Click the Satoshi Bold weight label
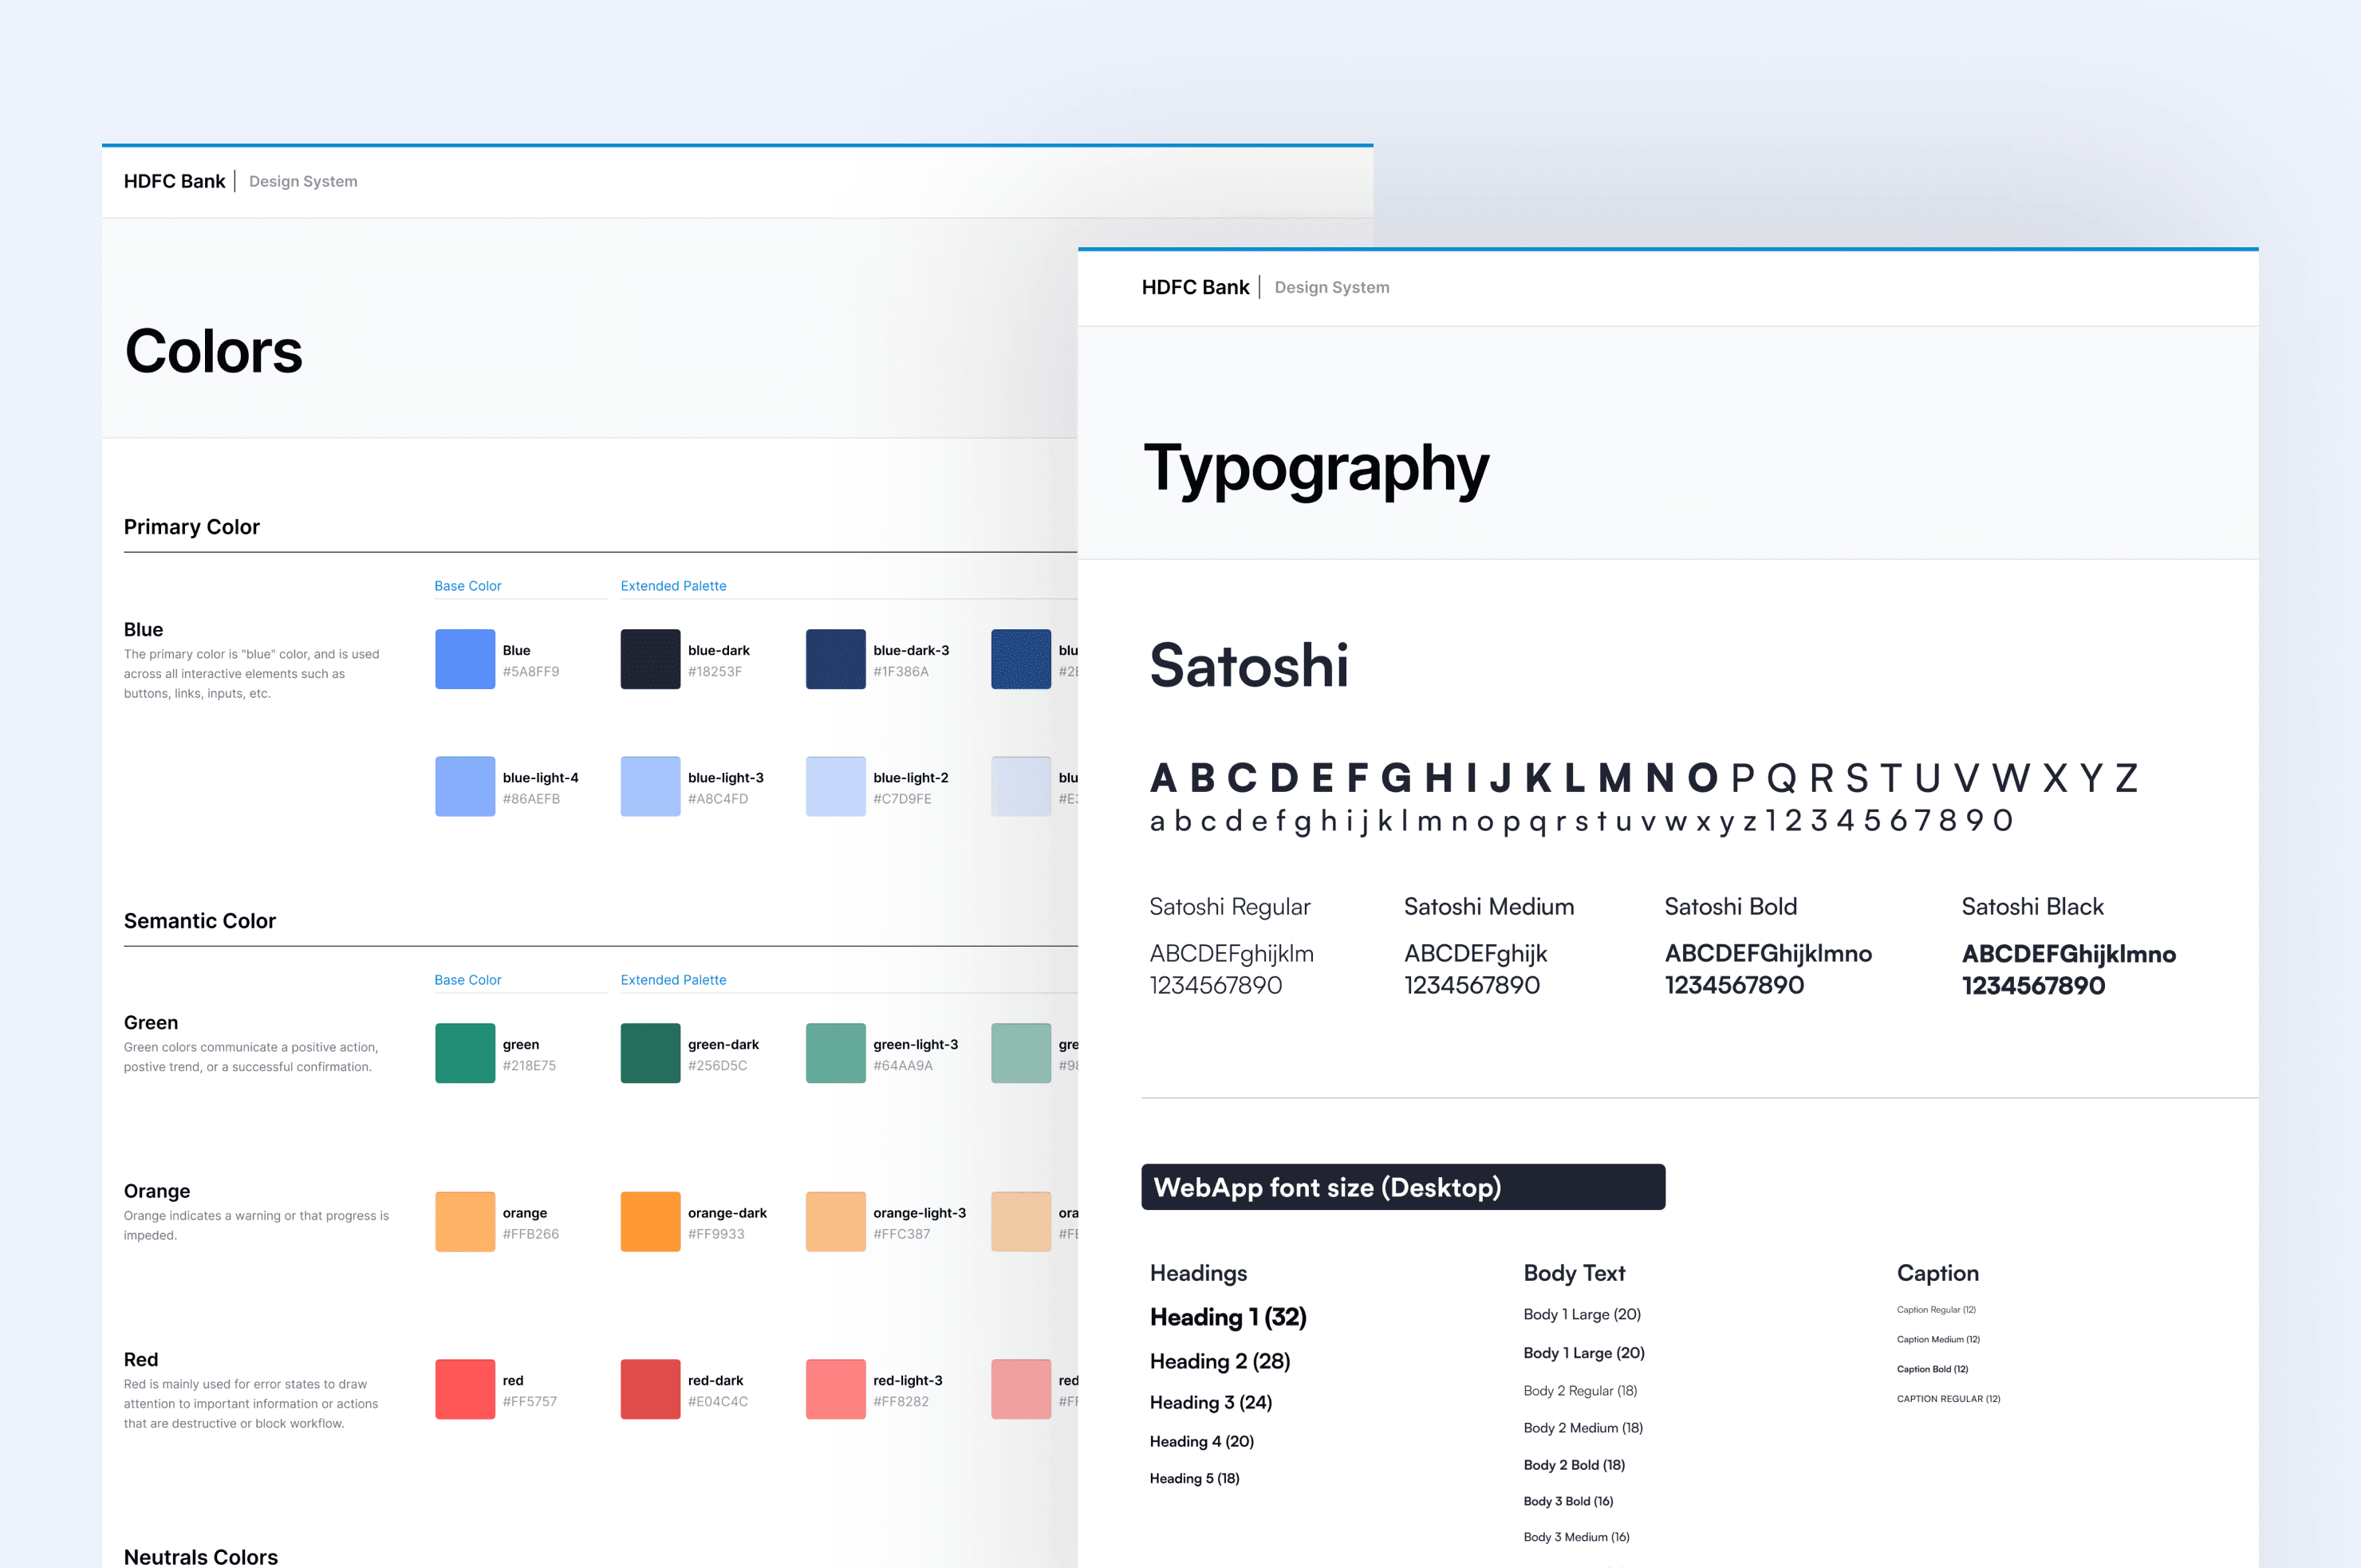 (1730, 906)
